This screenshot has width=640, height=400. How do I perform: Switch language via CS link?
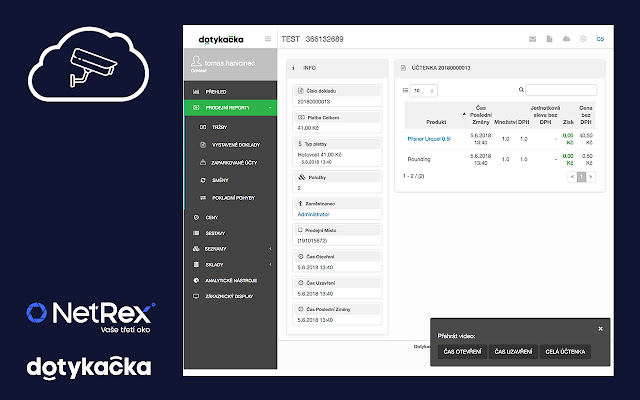pyautogui.click(x=600, y=39)
